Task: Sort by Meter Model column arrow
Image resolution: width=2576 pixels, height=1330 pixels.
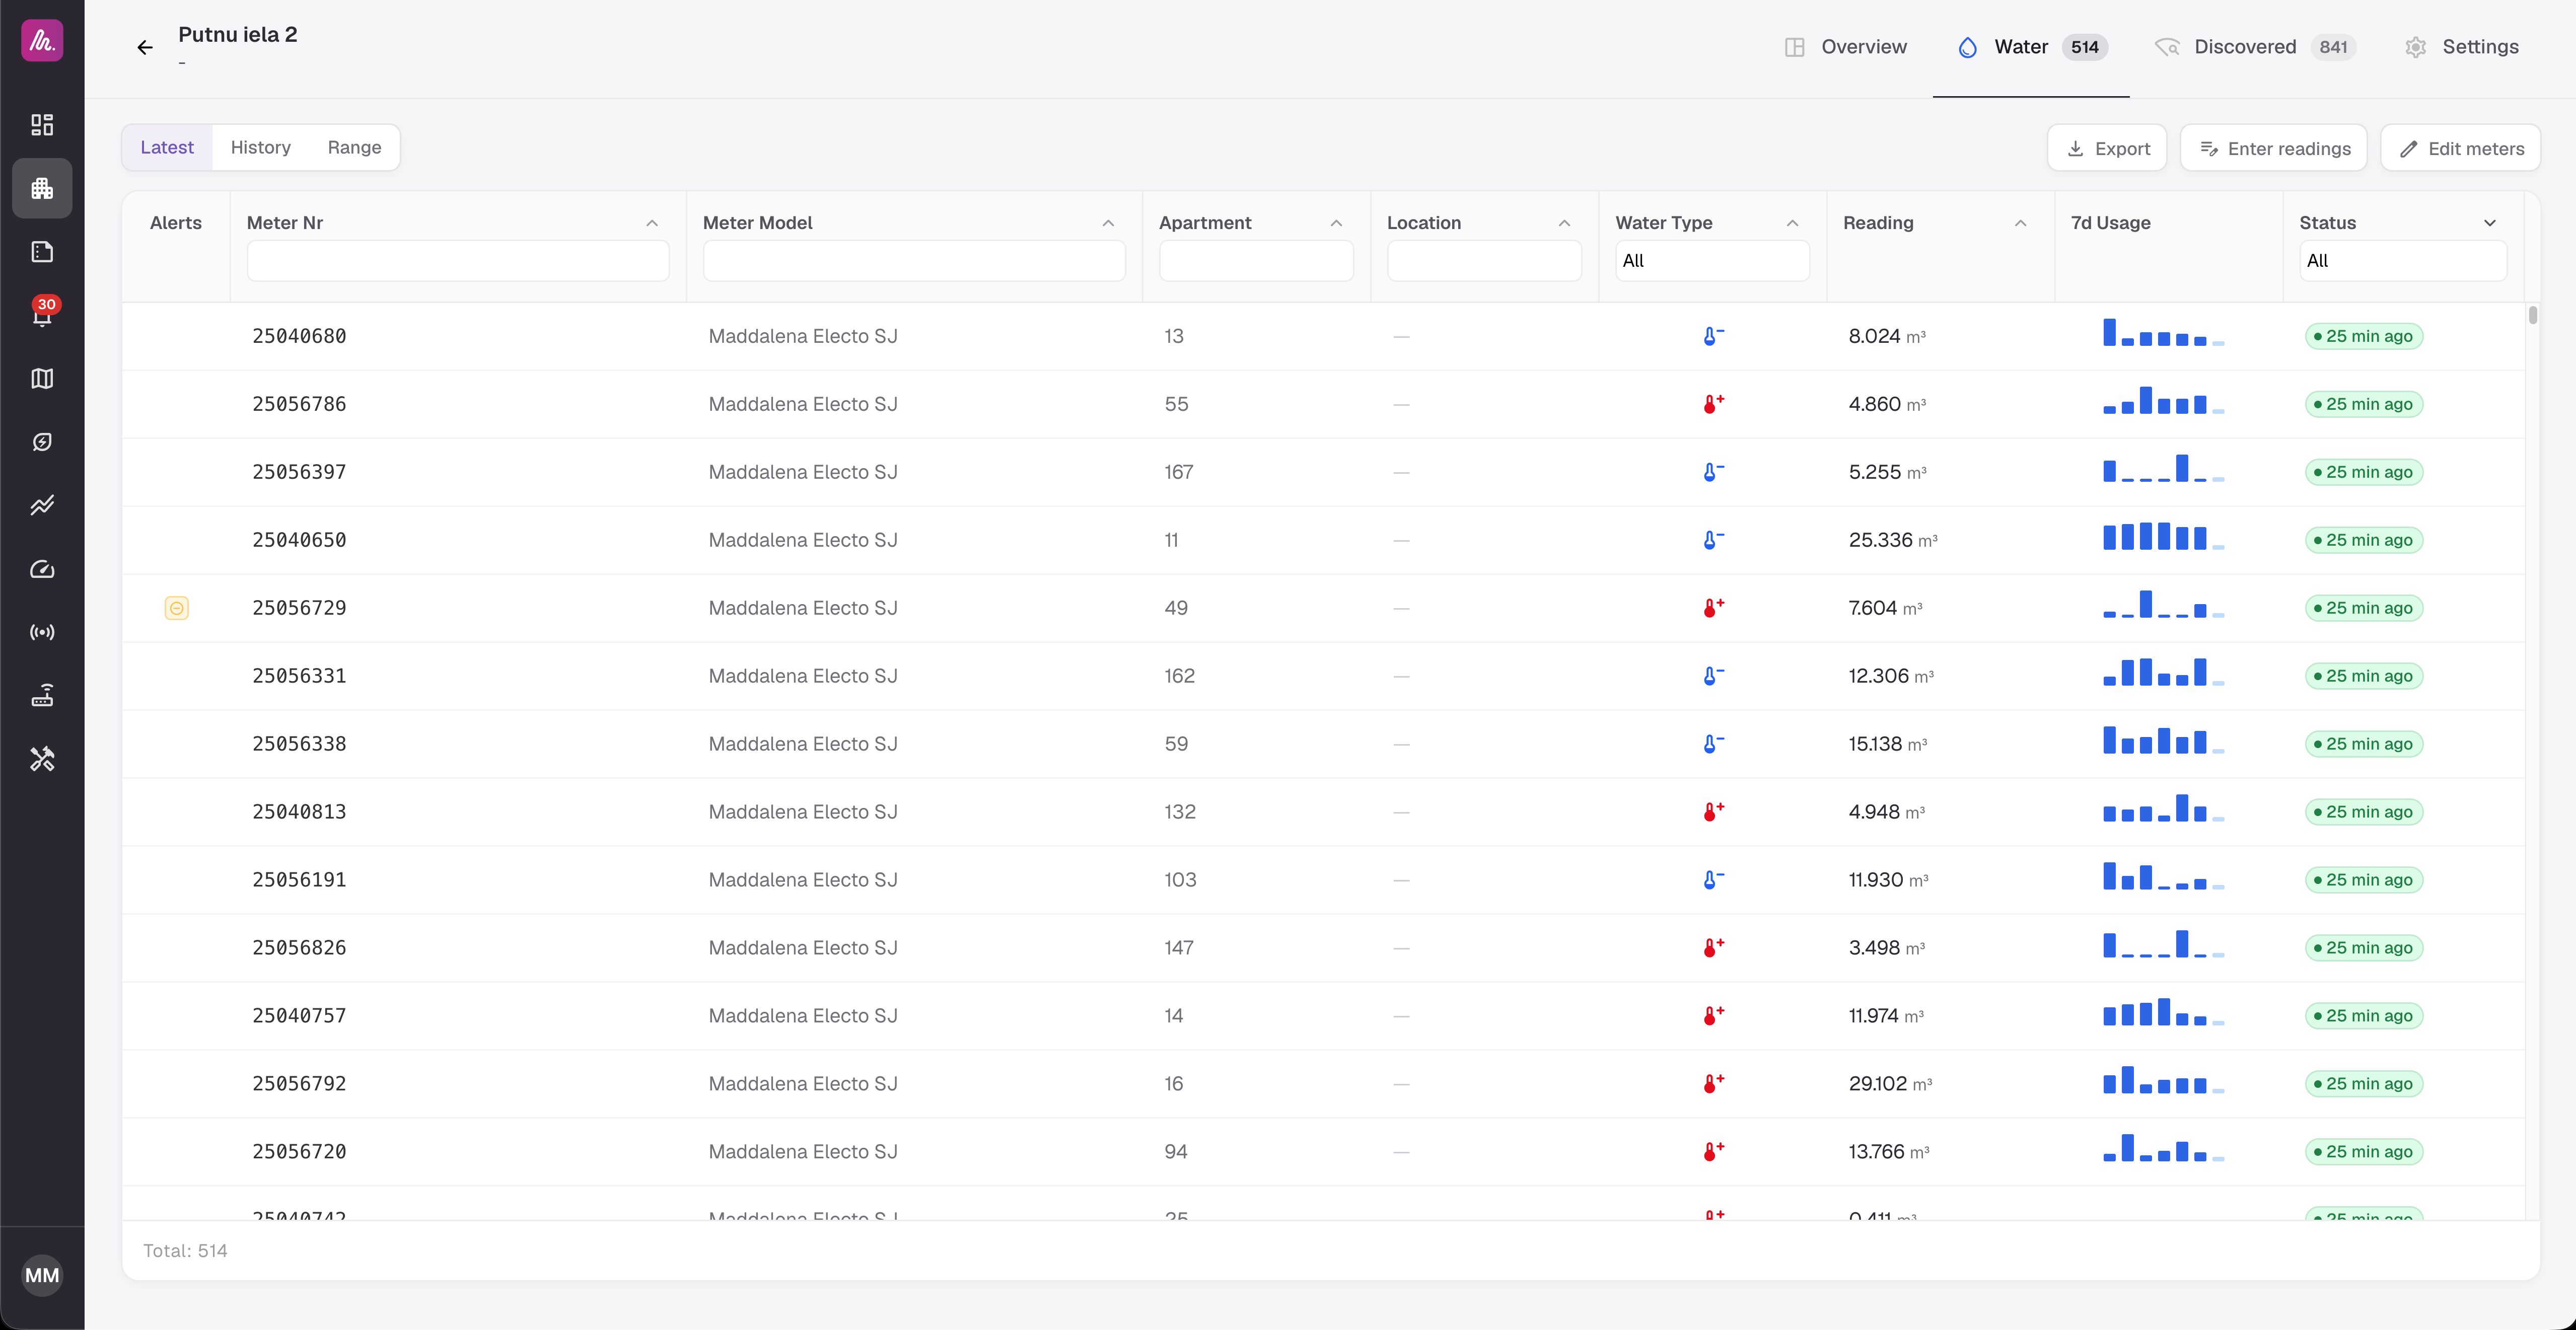Action: (x=1108, y=223)
